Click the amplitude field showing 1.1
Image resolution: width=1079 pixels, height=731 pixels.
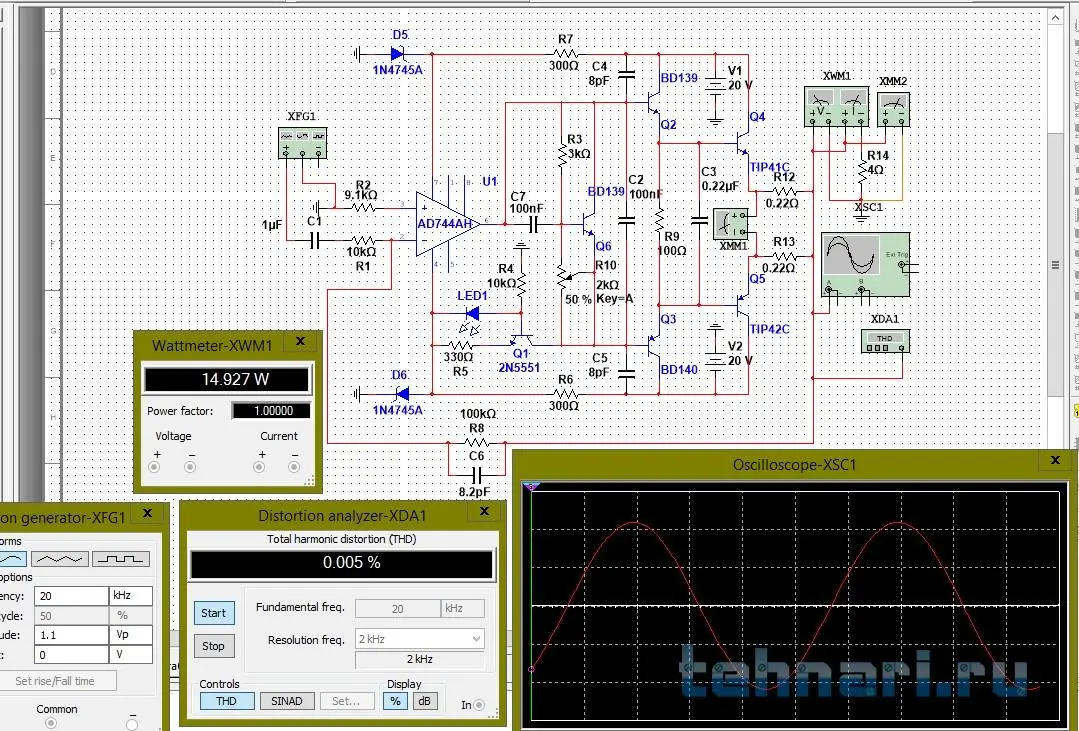click(72, 635)
